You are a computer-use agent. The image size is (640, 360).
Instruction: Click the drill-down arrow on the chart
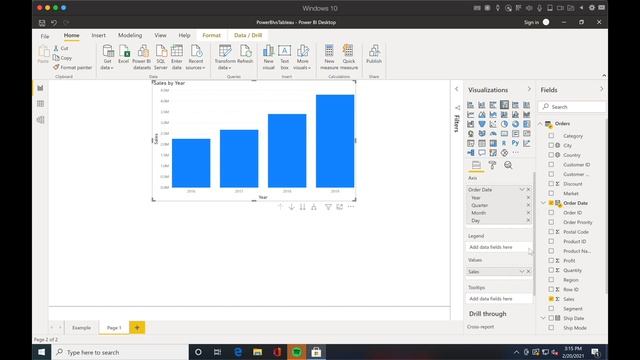coord(291,207)
